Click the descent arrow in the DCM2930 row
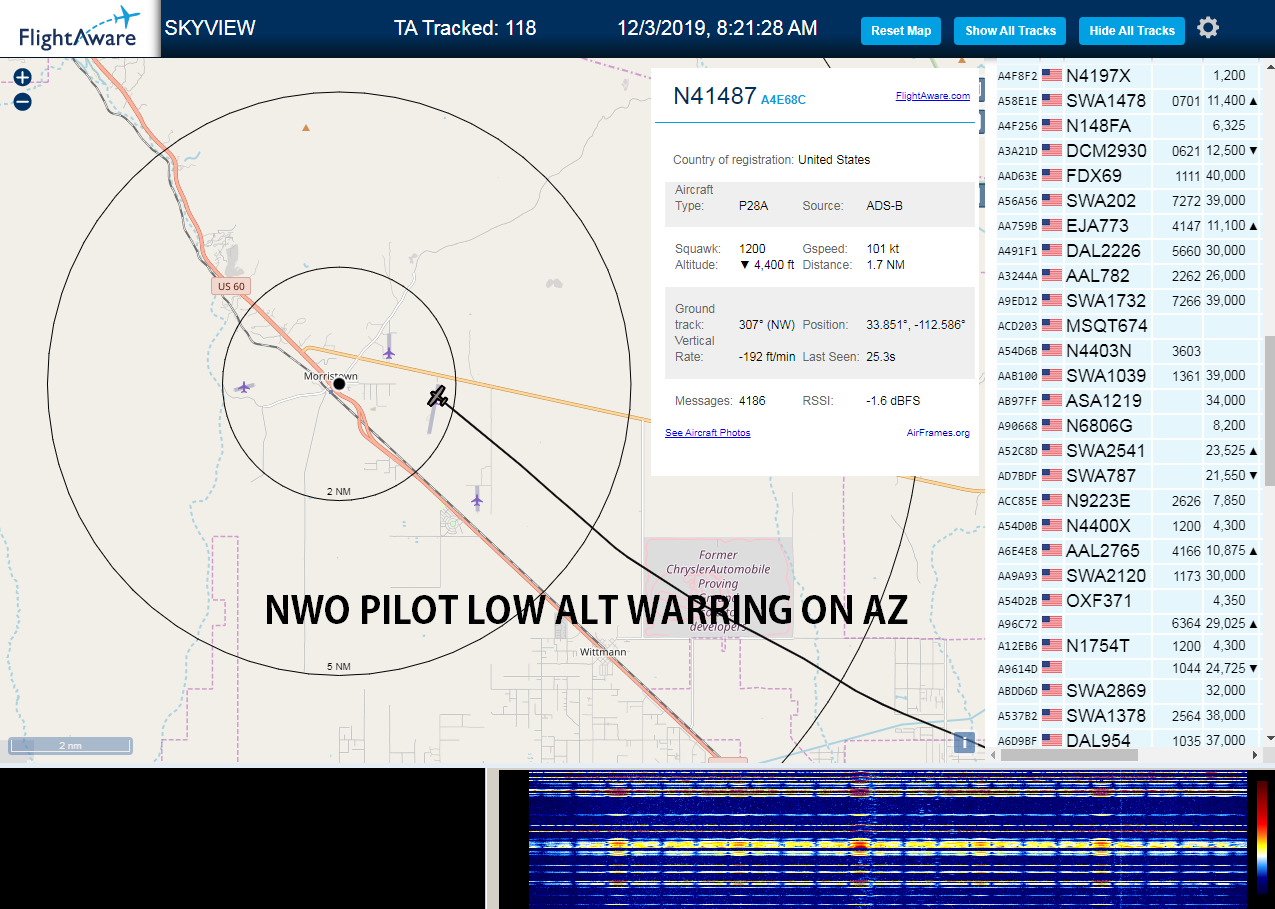Screen dimensions: 1275x909 (x=1254, y=151)
